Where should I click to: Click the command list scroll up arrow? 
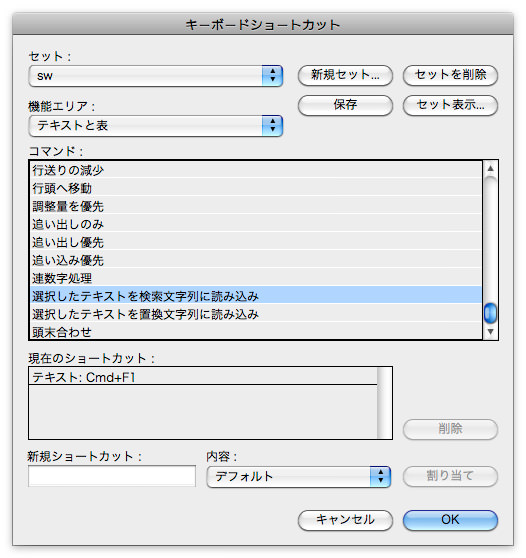[490, 168]
